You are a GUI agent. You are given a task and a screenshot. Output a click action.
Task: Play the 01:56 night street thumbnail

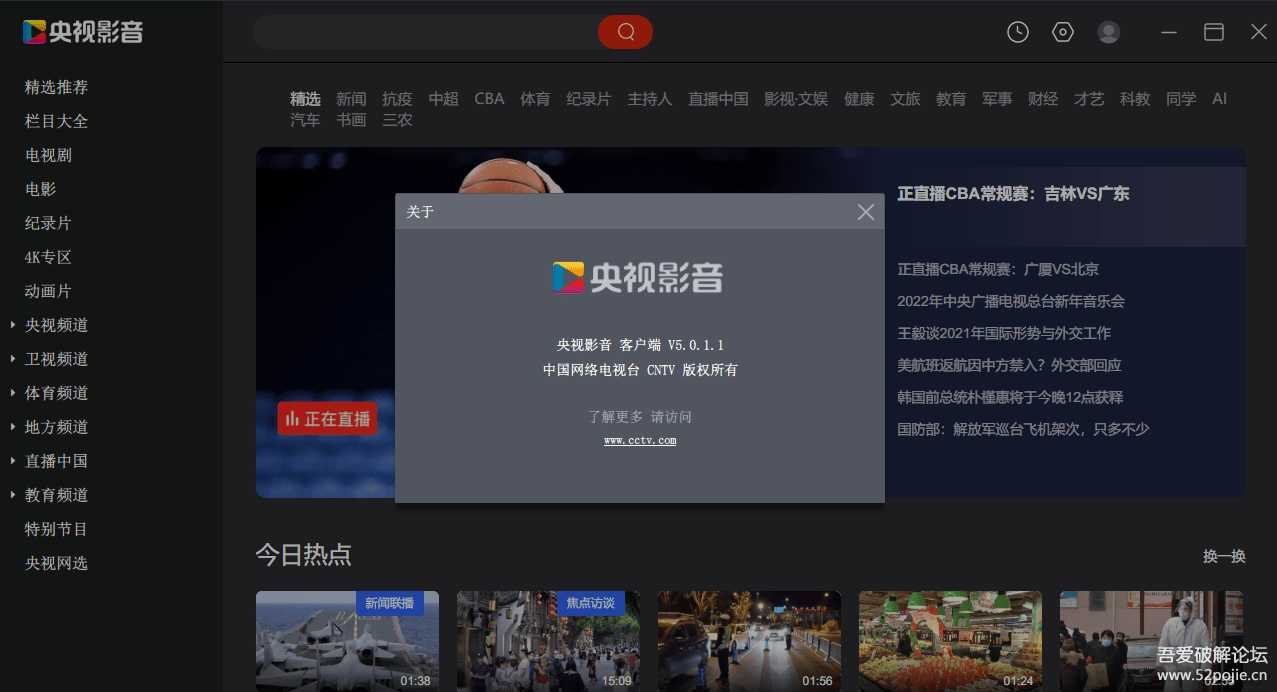[x=749, y=641]
